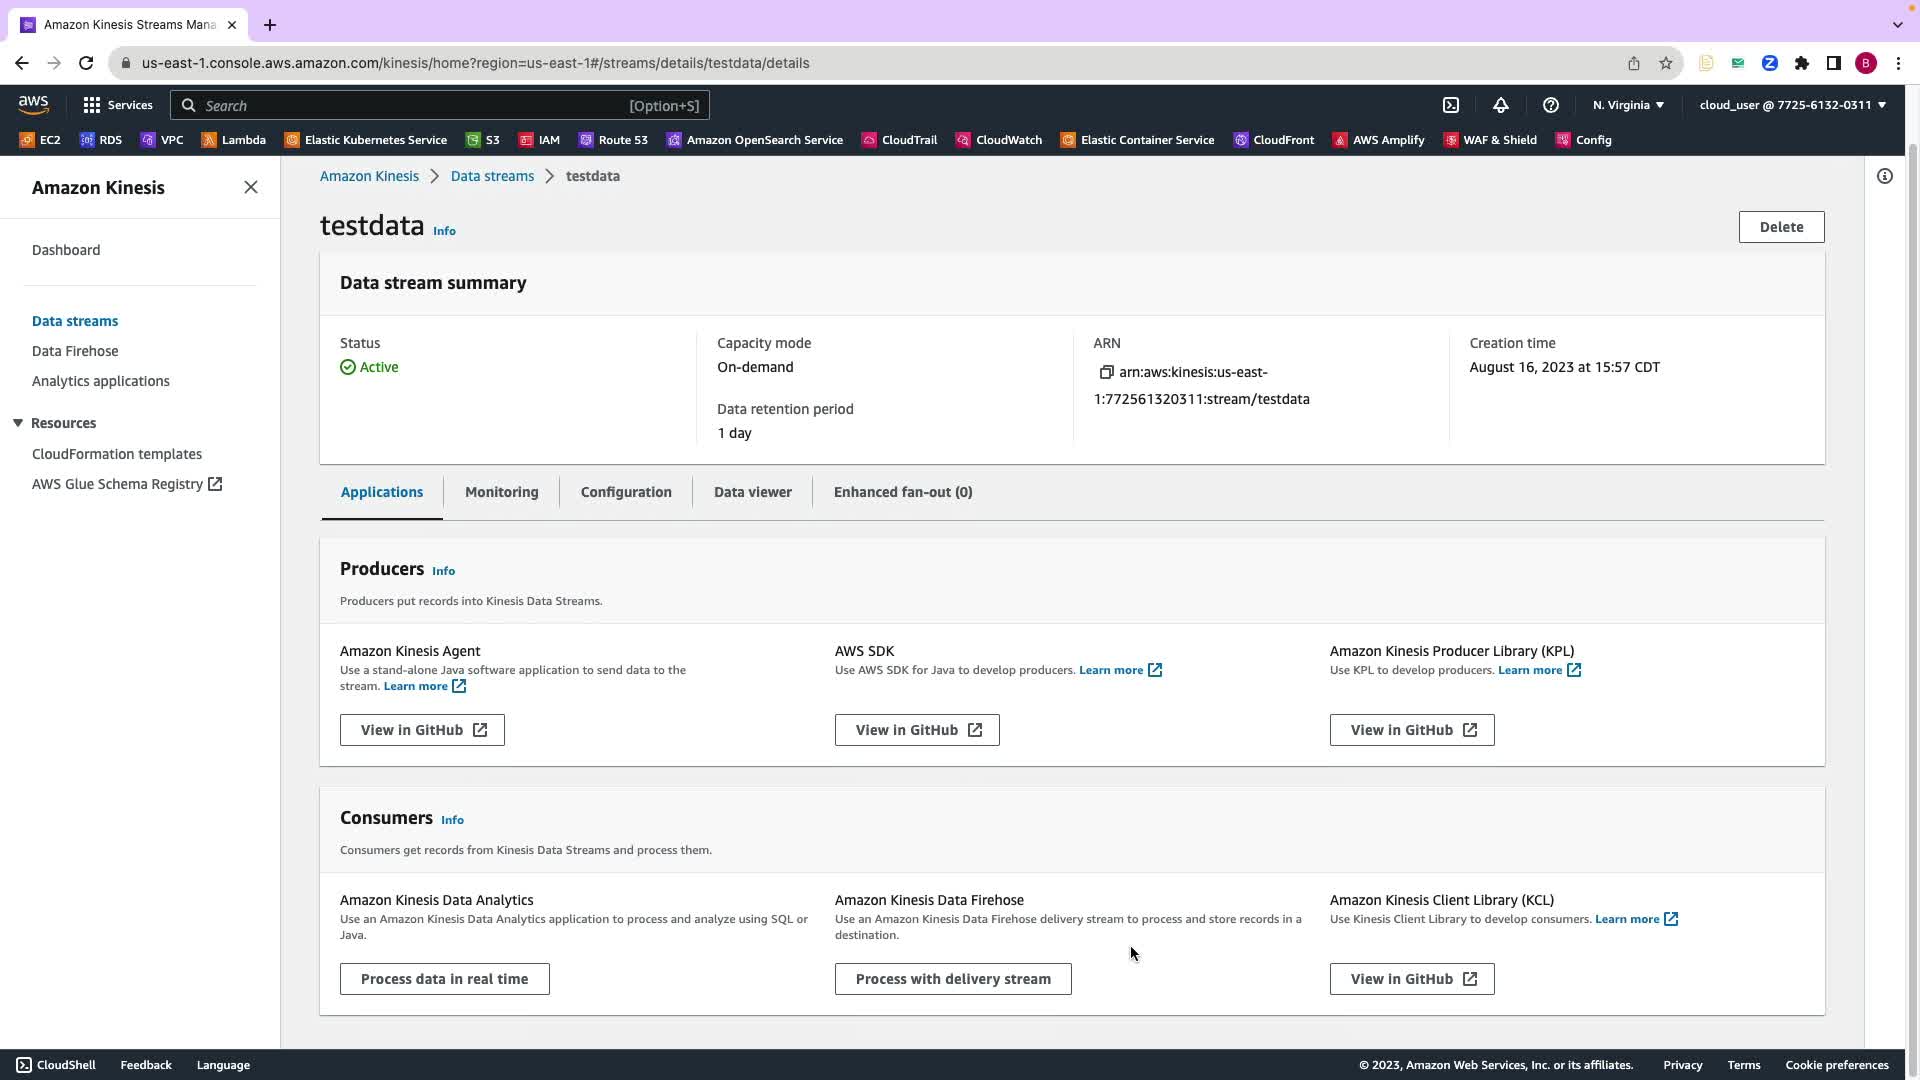
Task: Open the notifications bell icon
Action: pos(1501,105)
